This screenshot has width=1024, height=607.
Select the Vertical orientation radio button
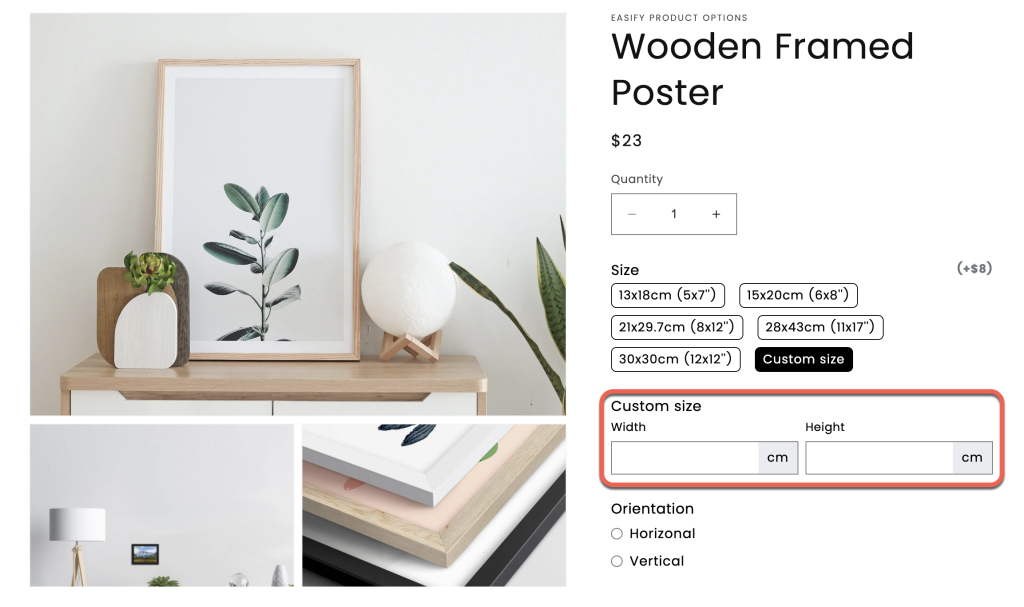(x=616, y=561)
